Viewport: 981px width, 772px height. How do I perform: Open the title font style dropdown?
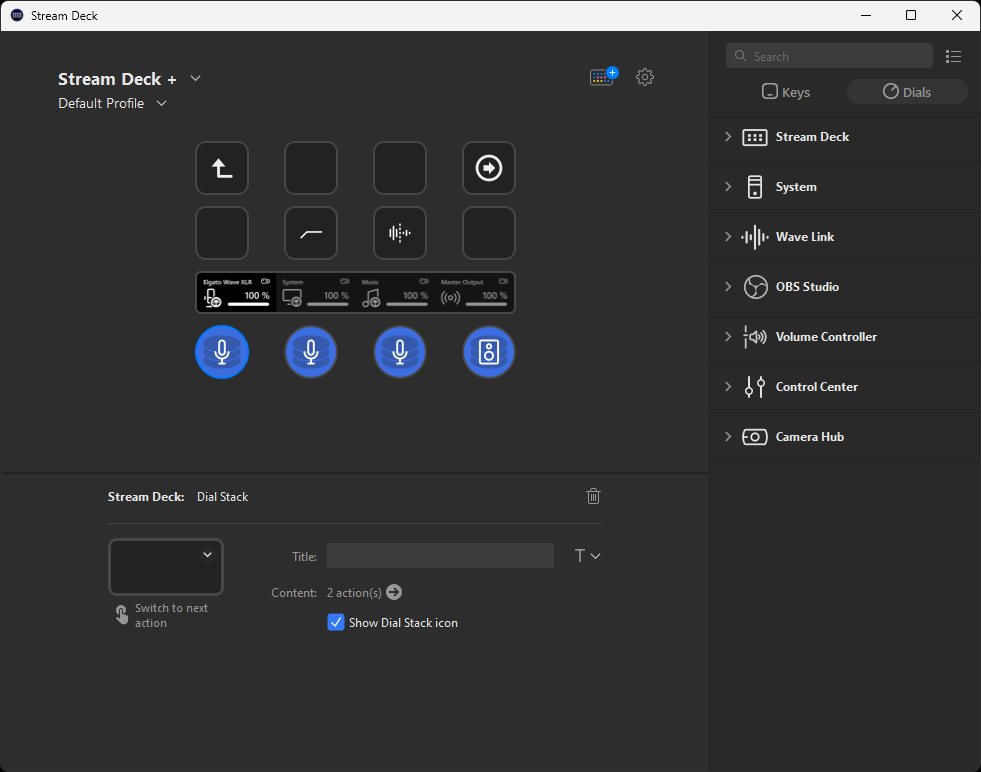(587, 556)
